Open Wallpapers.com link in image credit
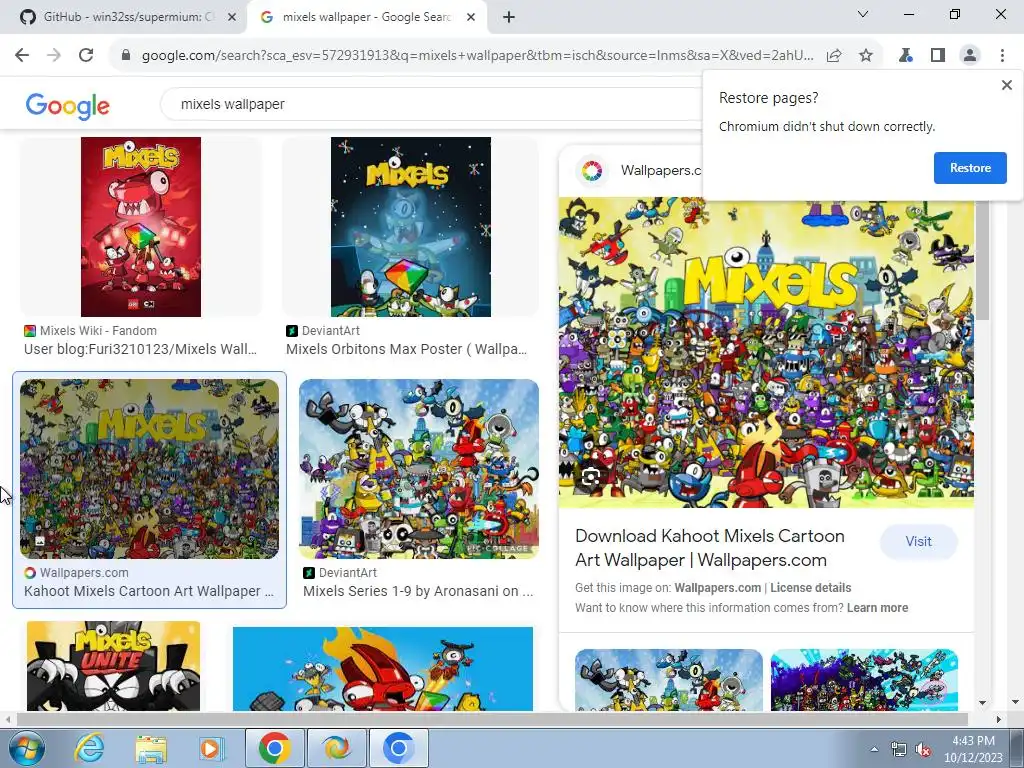This screenshot has width=1024, height=768. 718,588
